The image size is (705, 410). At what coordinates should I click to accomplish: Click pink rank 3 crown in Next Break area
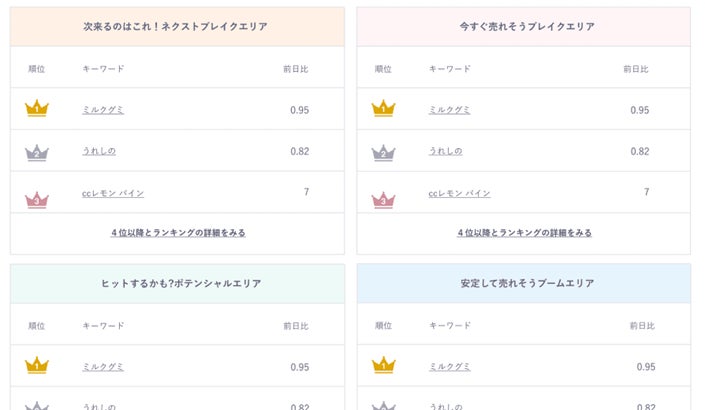(x=37, y=199)
